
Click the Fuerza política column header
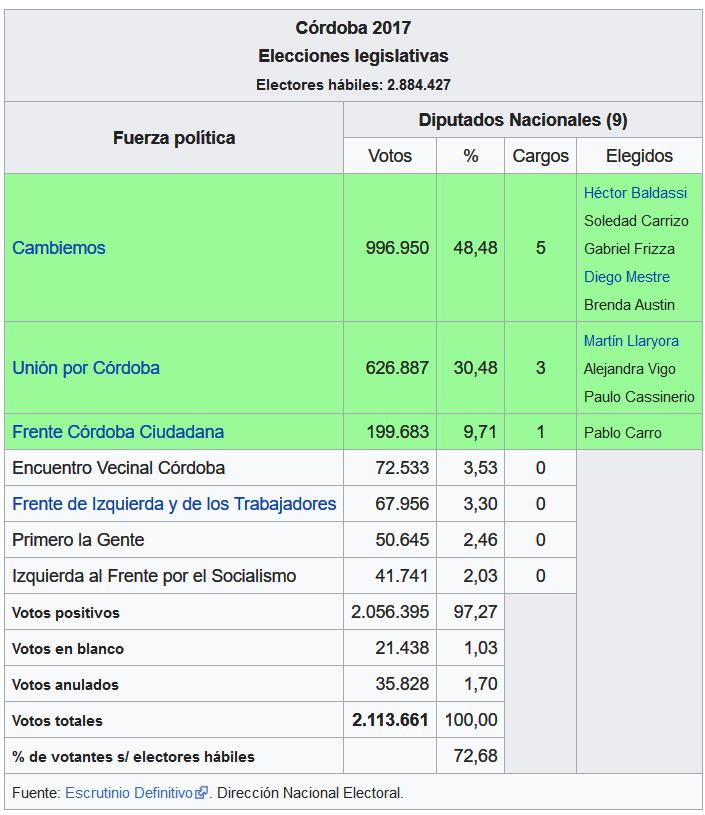coord(174,138)
